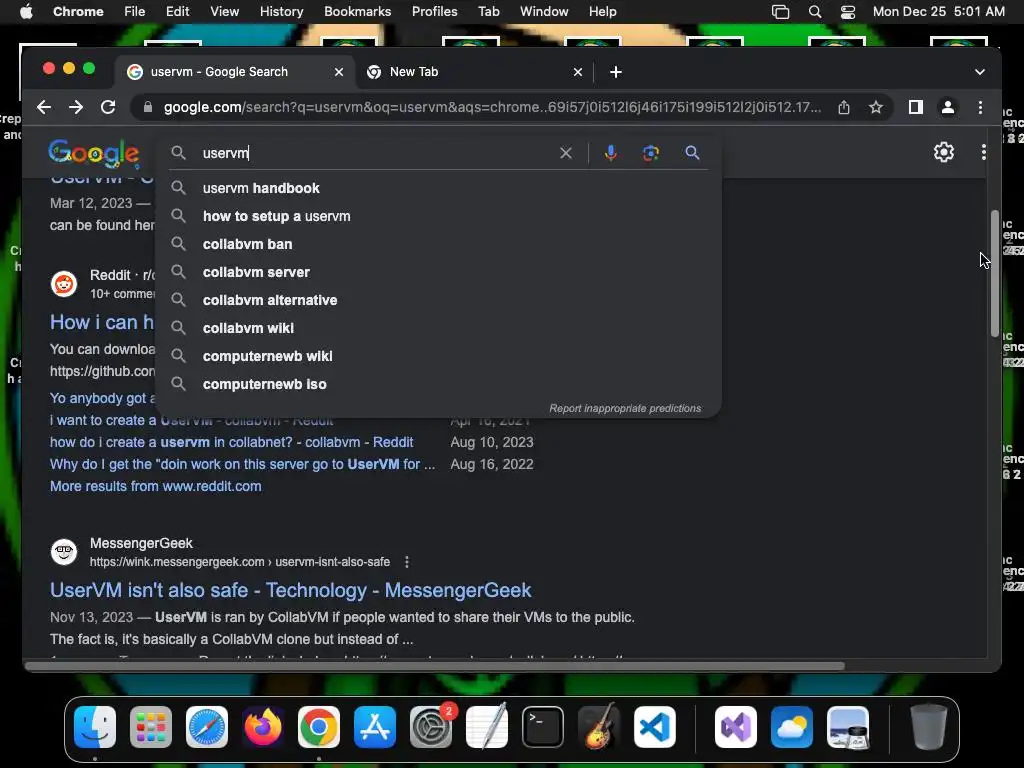This screenshot has width=1024, height=768.
Task: Toggle the Chrome side panel
Action: coord(916,107)
